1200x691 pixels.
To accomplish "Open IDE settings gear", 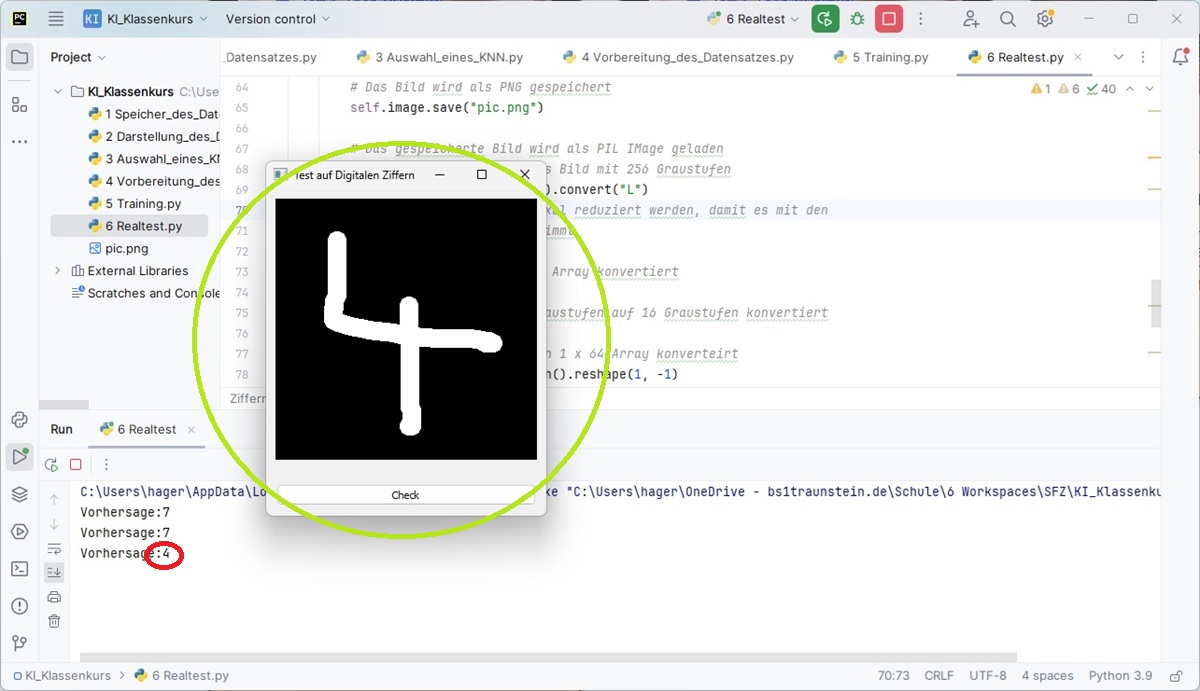I will click(1045, 19).
